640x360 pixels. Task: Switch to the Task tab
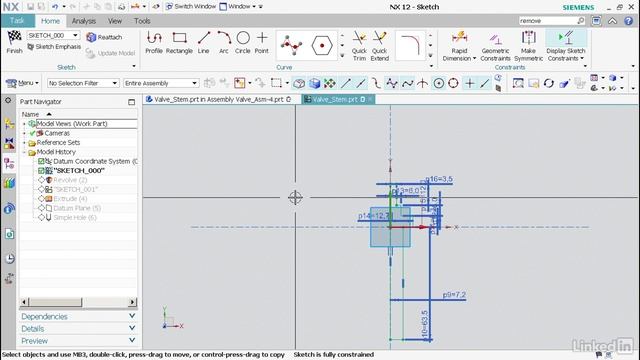tap(17, 21)
